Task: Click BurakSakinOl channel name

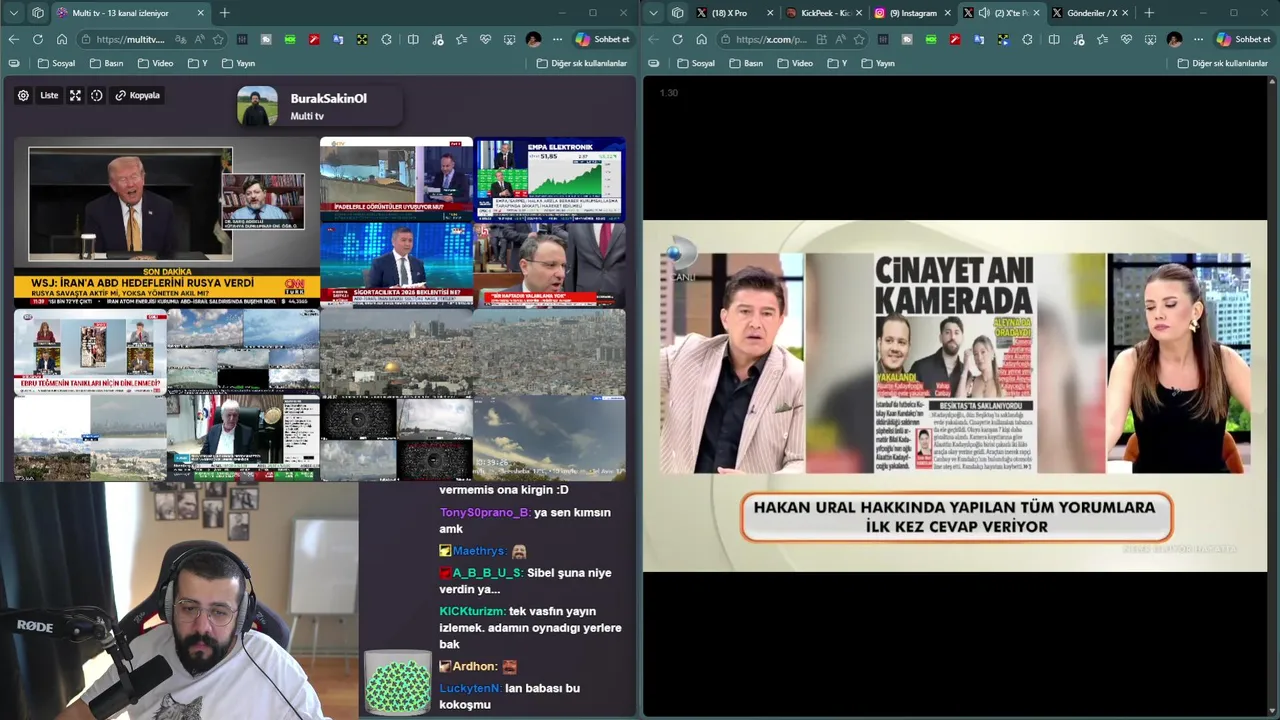Action: point(328,98)
